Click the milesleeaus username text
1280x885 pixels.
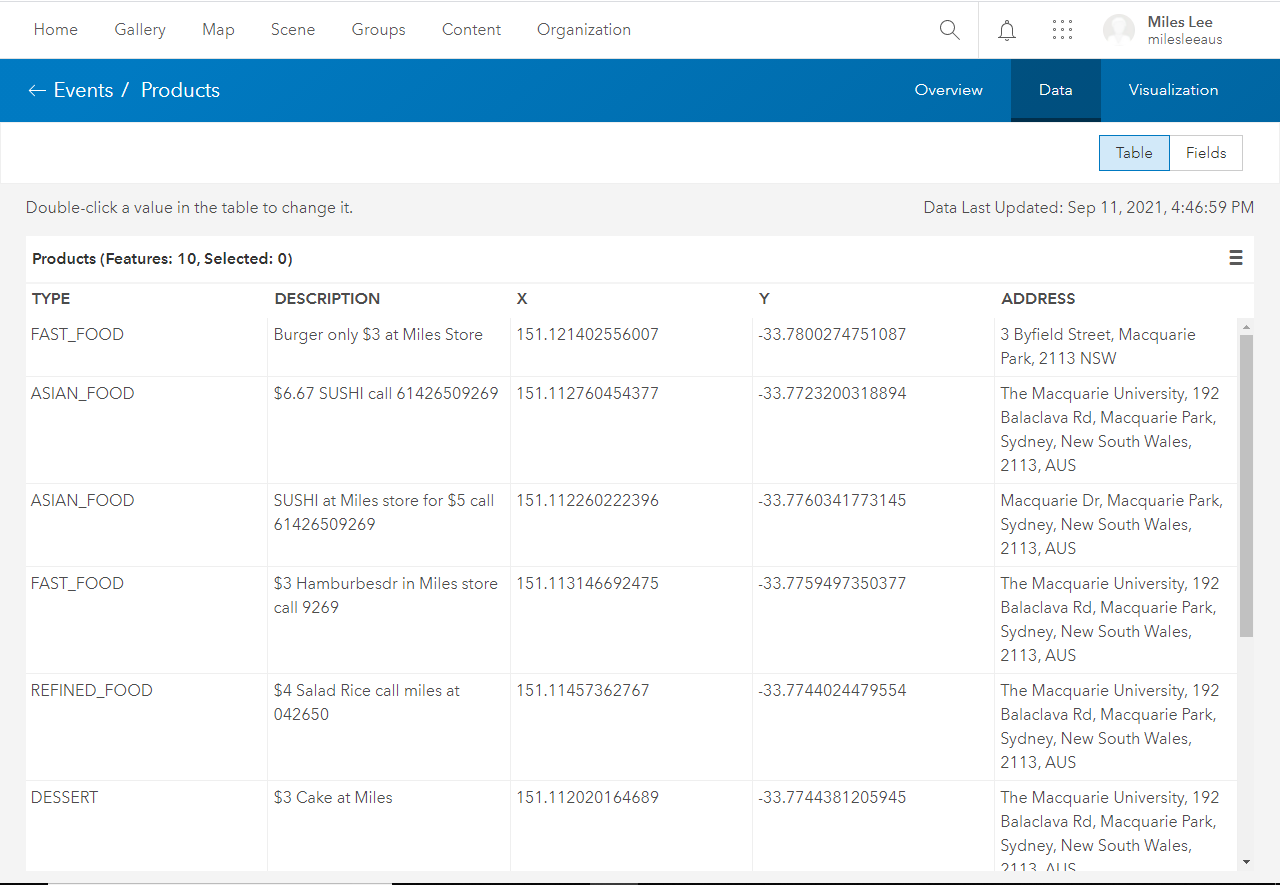pyautogui.click(x=1185, y=40)
